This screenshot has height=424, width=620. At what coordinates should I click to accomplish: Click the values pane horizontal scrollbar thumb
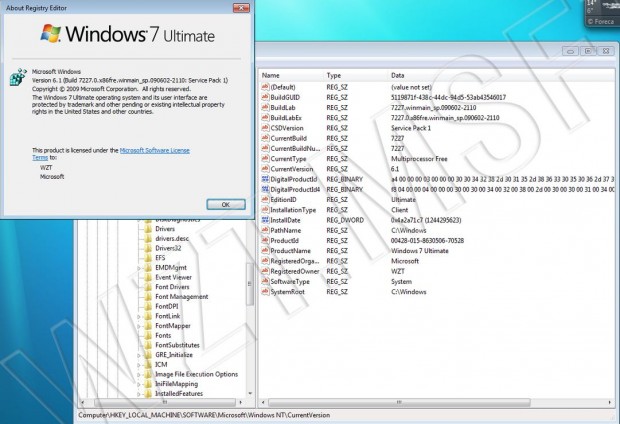(399, 402)
